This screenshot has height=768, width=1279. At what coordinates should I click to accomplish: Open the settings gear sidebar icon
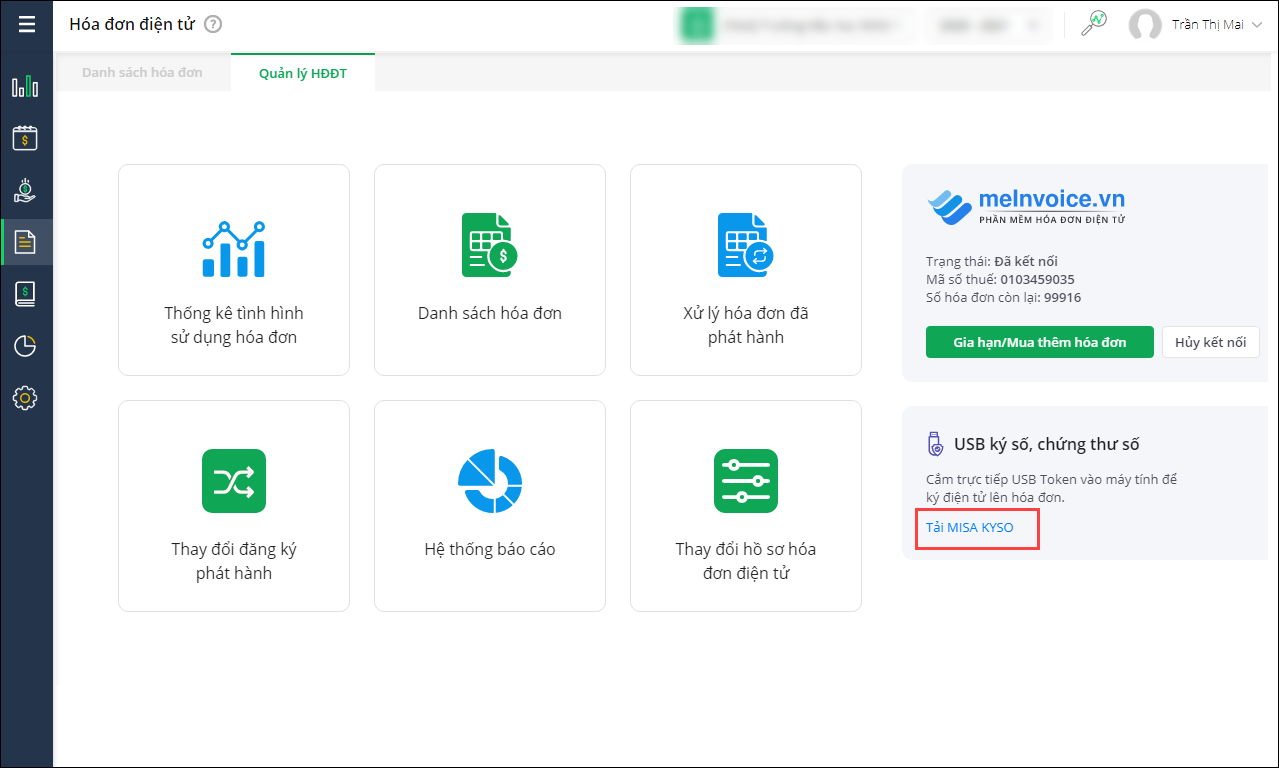(25, 398)
